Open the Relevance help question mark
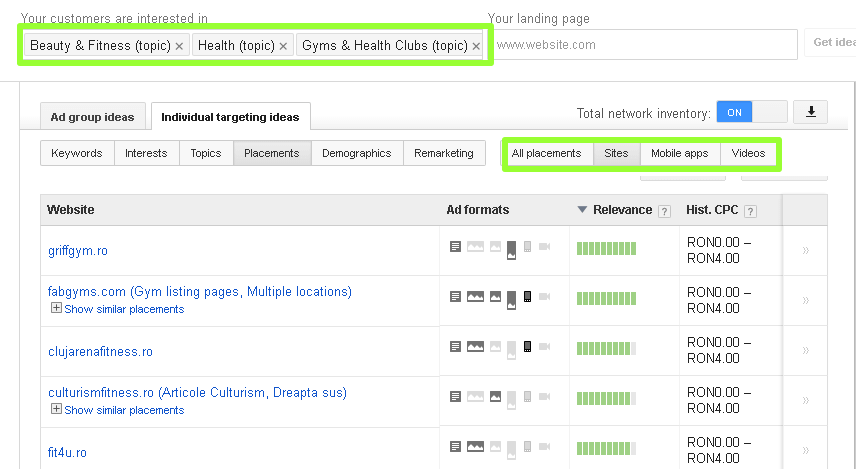The width and height of the screenshot is (856, 469). pyautogui.click(x=664, y=211)
